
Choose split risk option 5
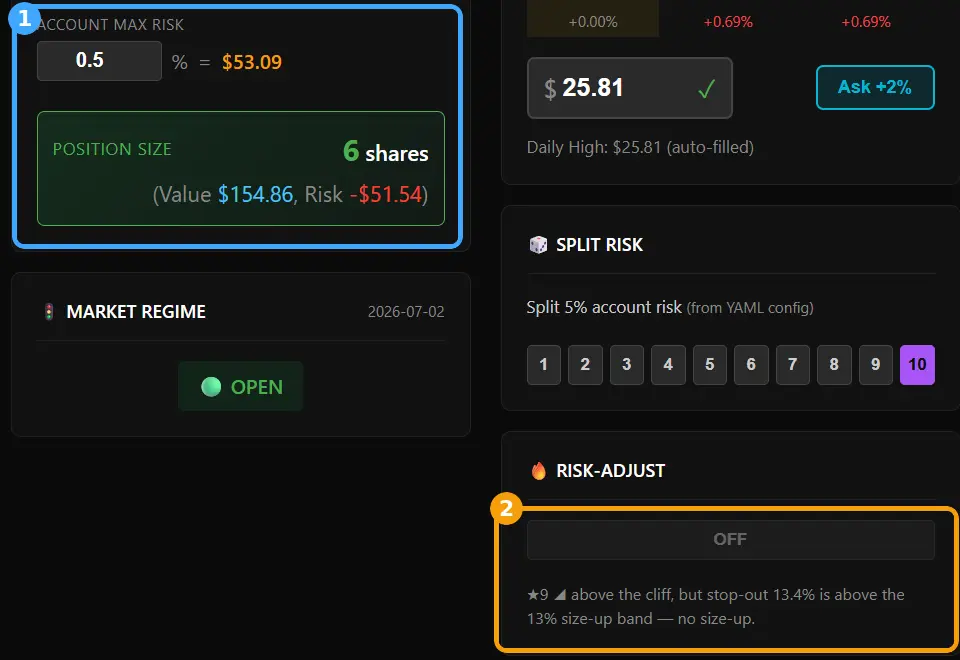coord(710,365)
